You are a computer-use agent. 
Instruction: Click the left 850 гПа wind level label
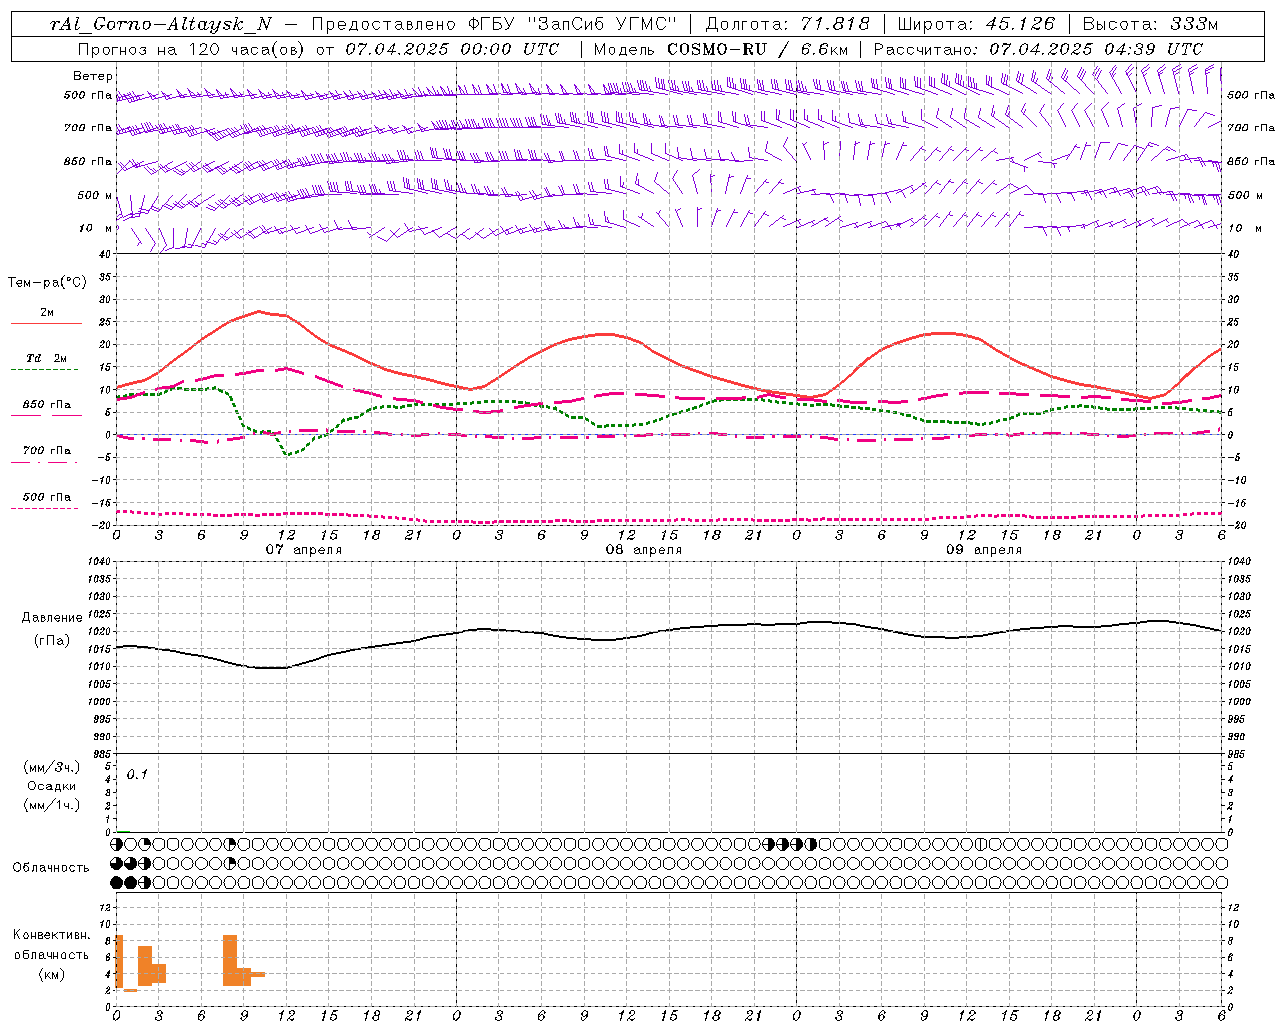pyautogui.click(x=88, y=161)
